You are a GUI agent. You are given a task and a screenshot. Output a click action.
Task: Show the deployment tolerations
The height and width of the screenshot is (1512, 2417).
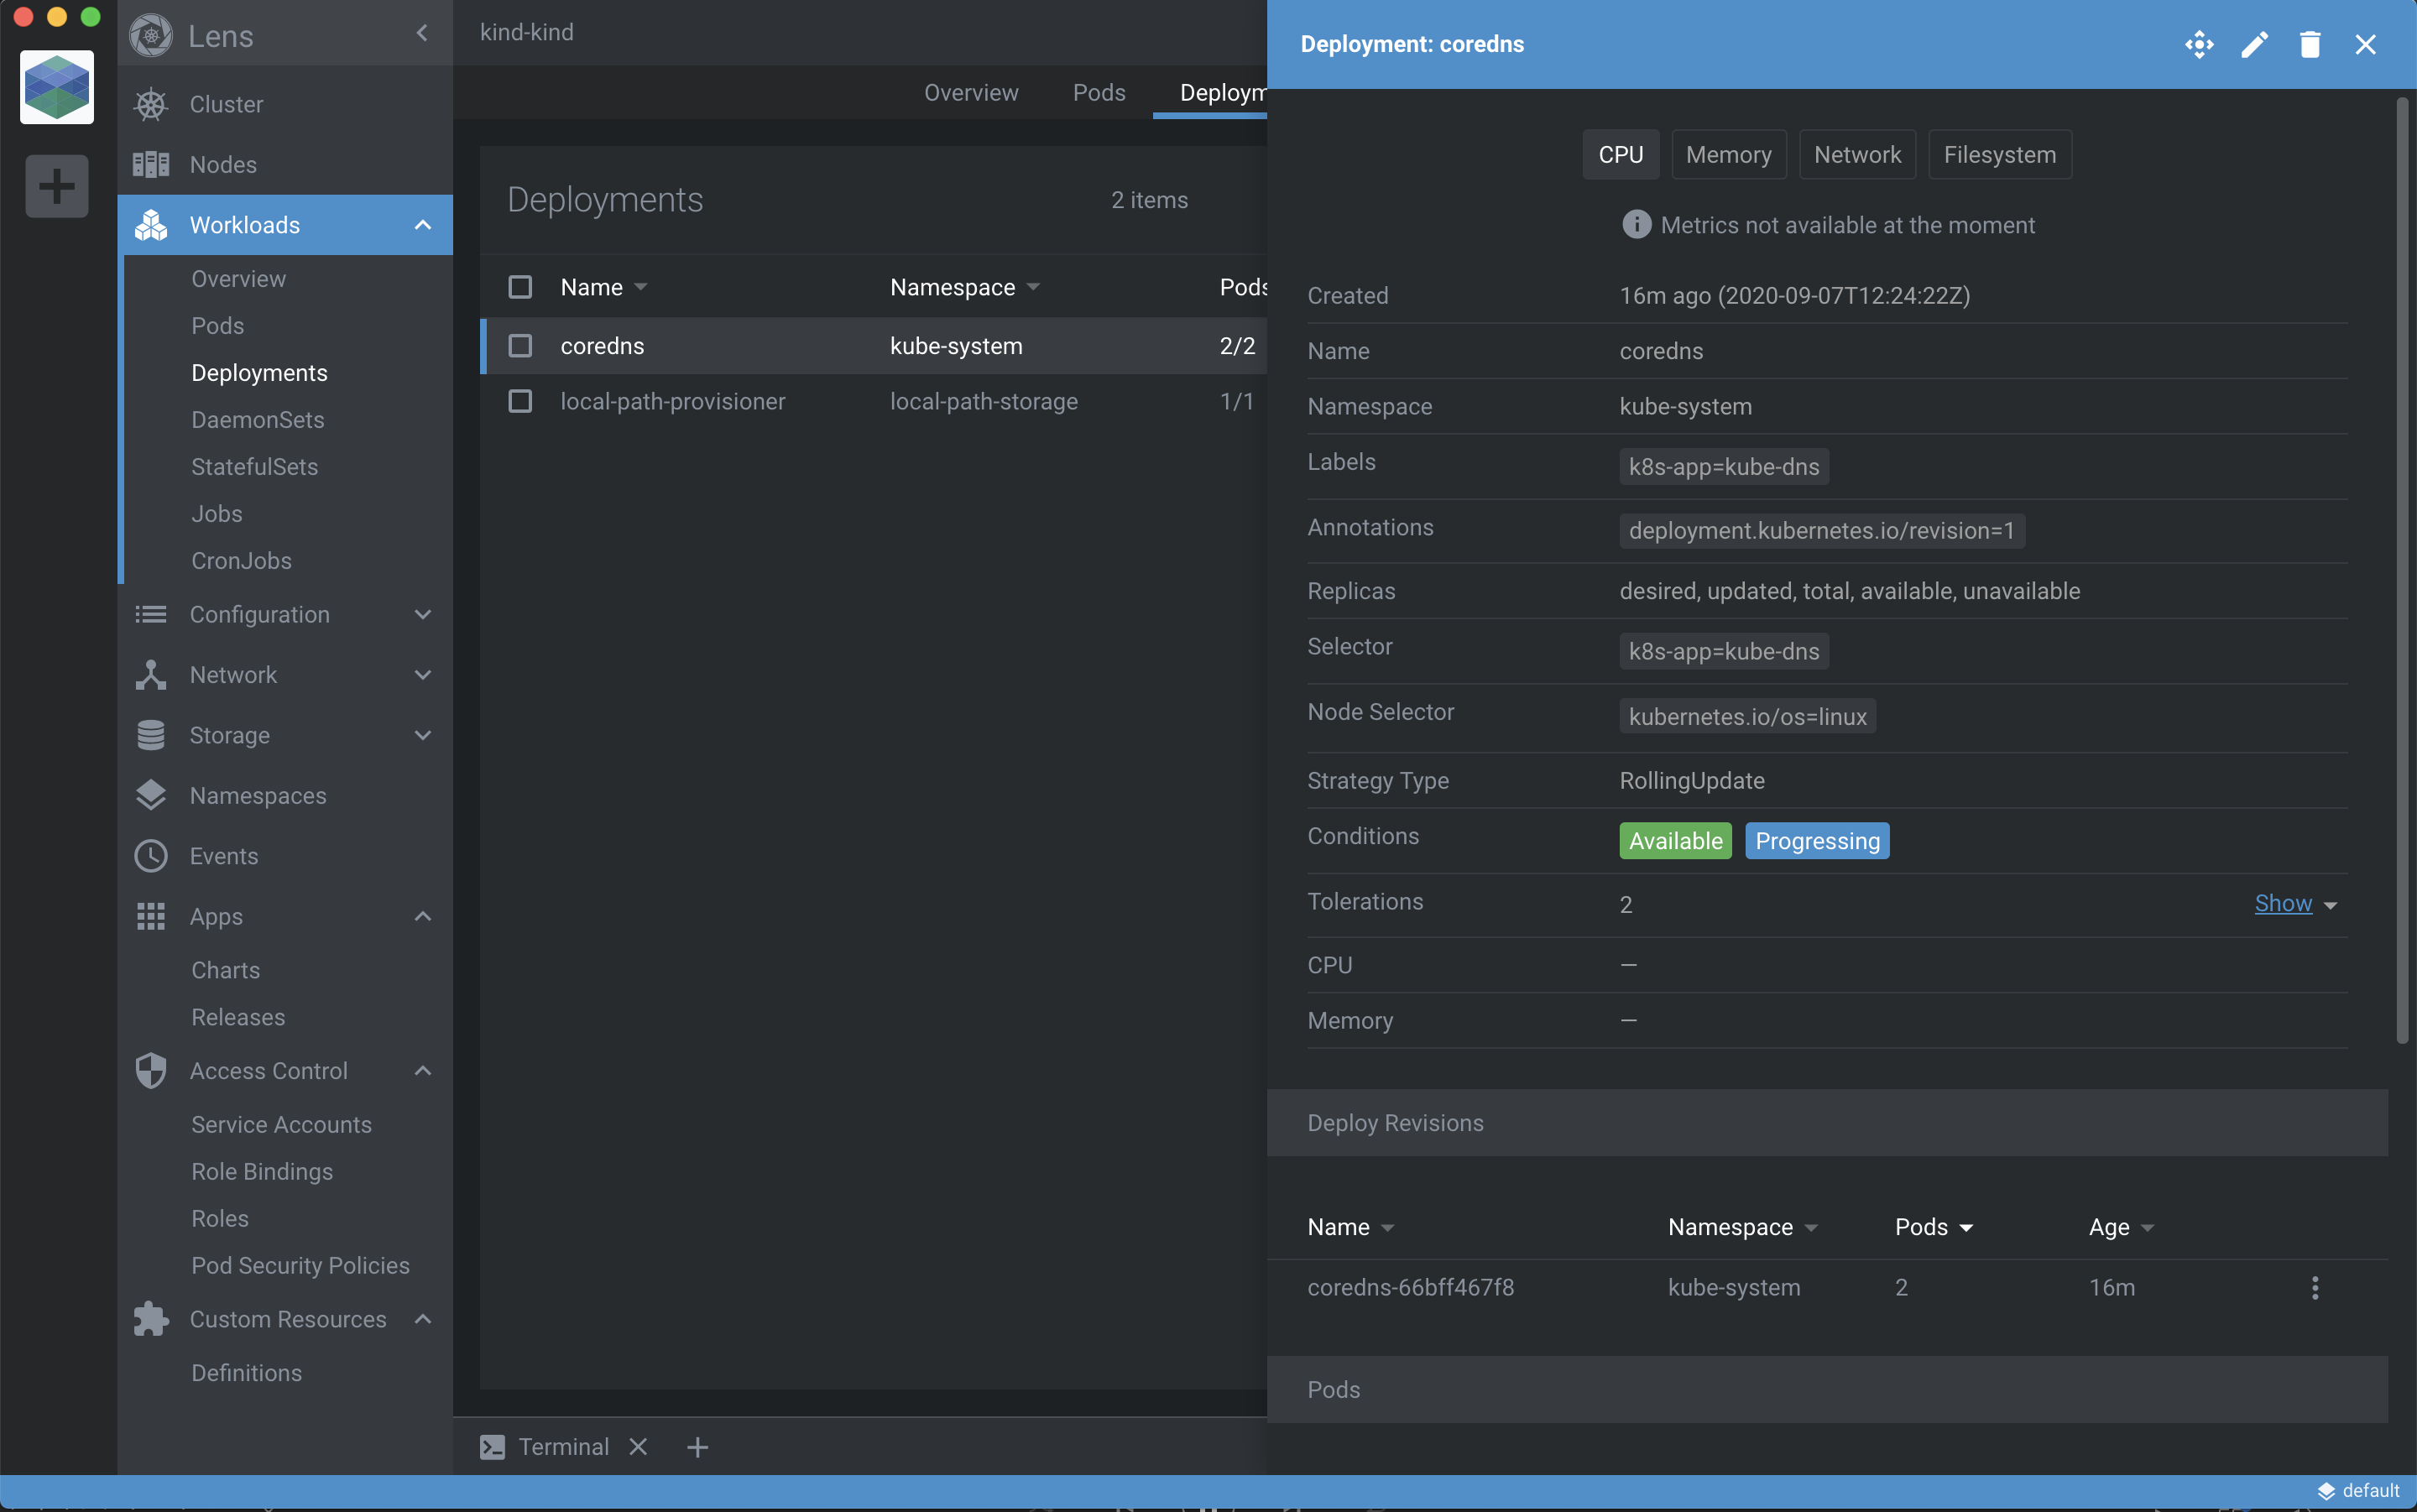click(x=2283, y=903)
